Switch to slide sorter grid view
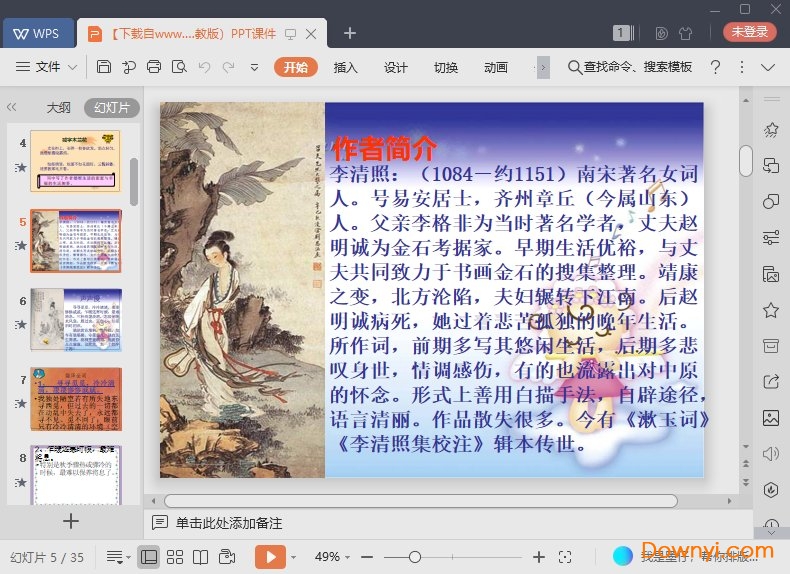 click(x=175, y=557)
